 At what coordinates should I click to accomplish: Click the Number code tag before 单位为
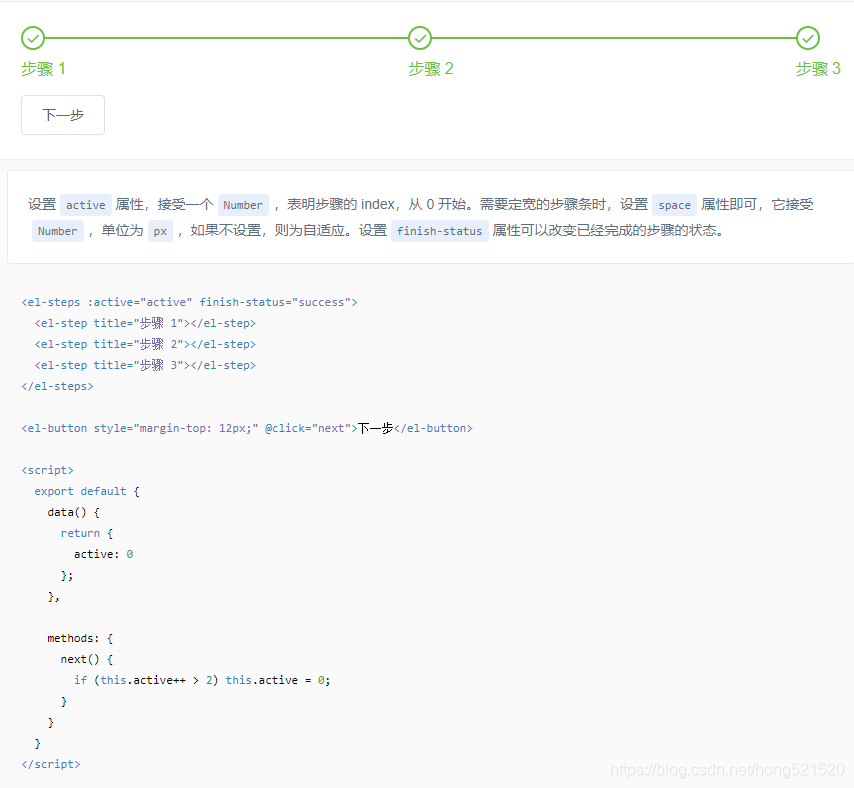pyautogui.click(x=58, y=231)
